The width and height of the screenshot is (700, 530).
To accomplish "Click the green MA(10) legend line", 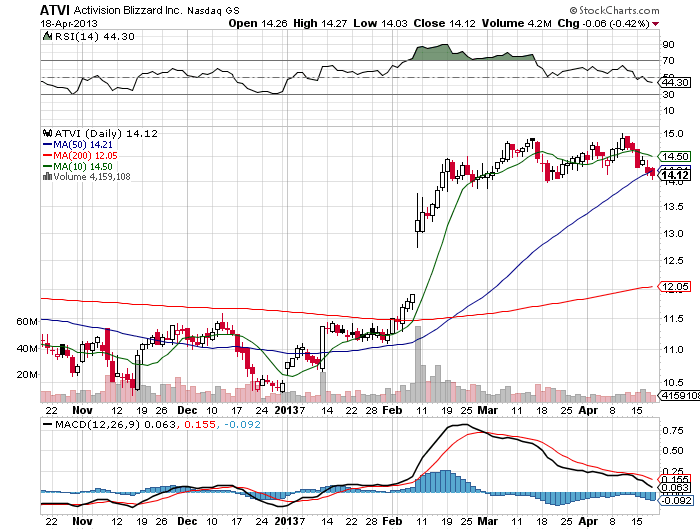I will tap(47, 167).
